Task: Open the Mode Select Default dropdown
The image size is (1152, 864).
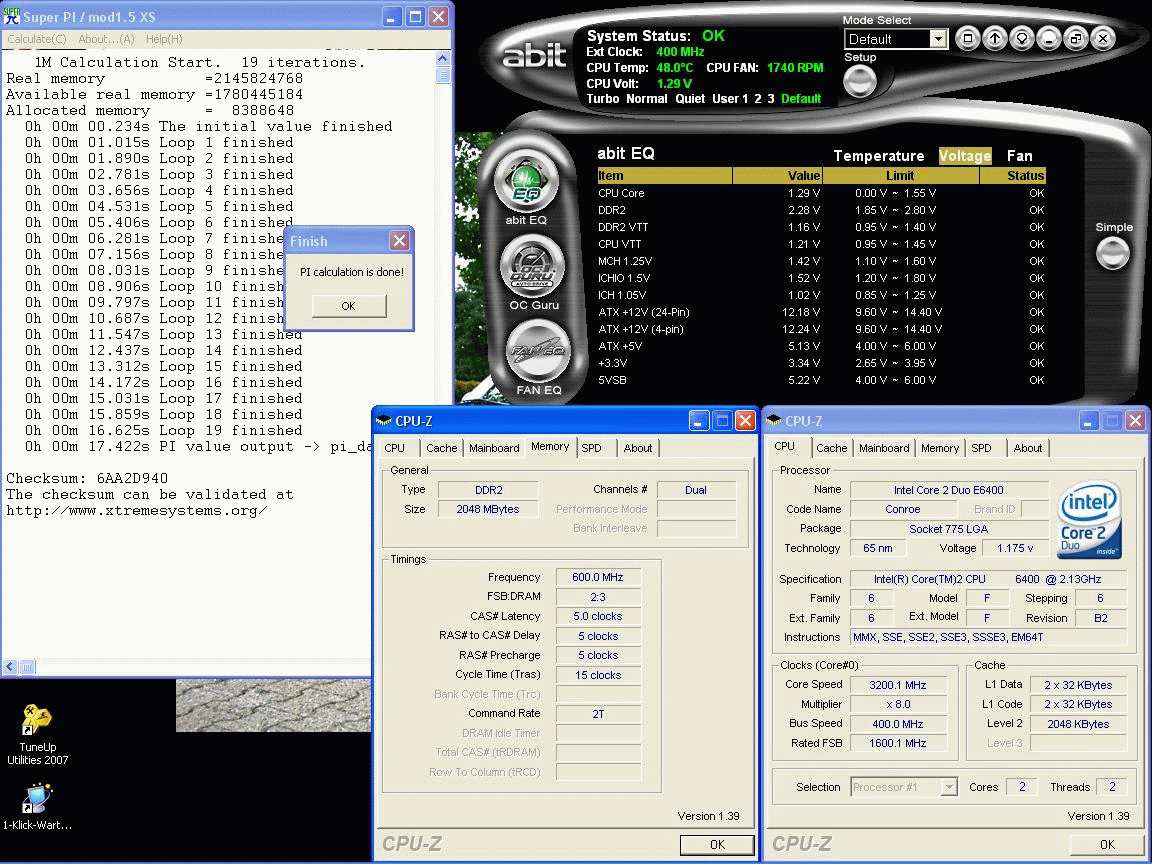Action: pos(938,39)
